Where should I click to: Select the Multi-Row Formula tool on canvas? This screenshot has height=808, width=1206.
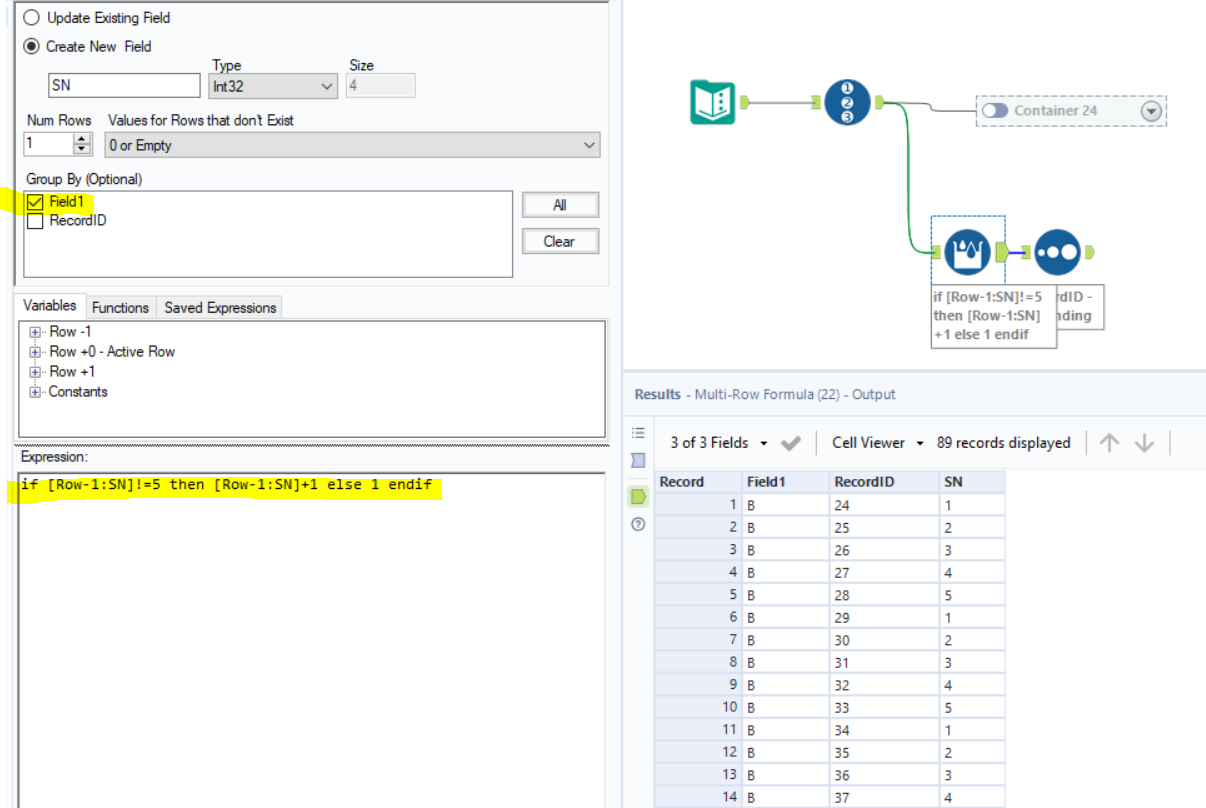967,251
